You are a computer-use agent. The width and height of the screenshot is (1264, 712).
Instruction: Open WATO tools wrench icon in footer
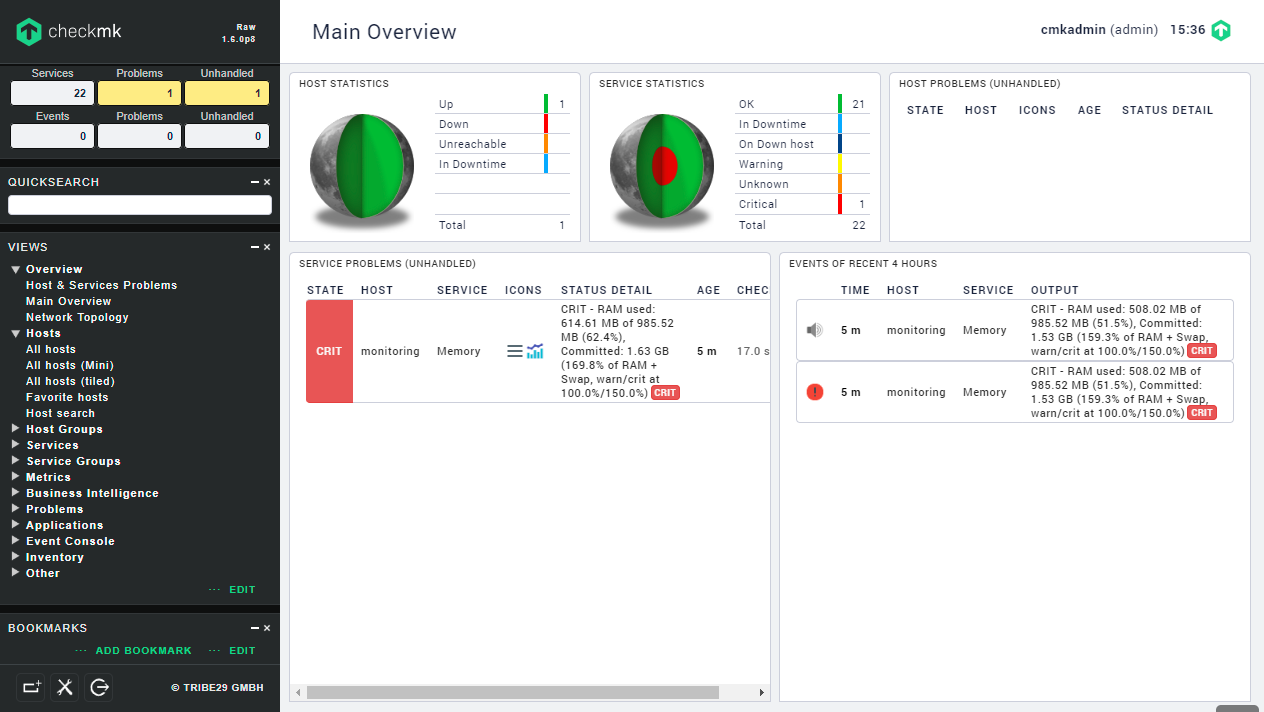[65, 687]
